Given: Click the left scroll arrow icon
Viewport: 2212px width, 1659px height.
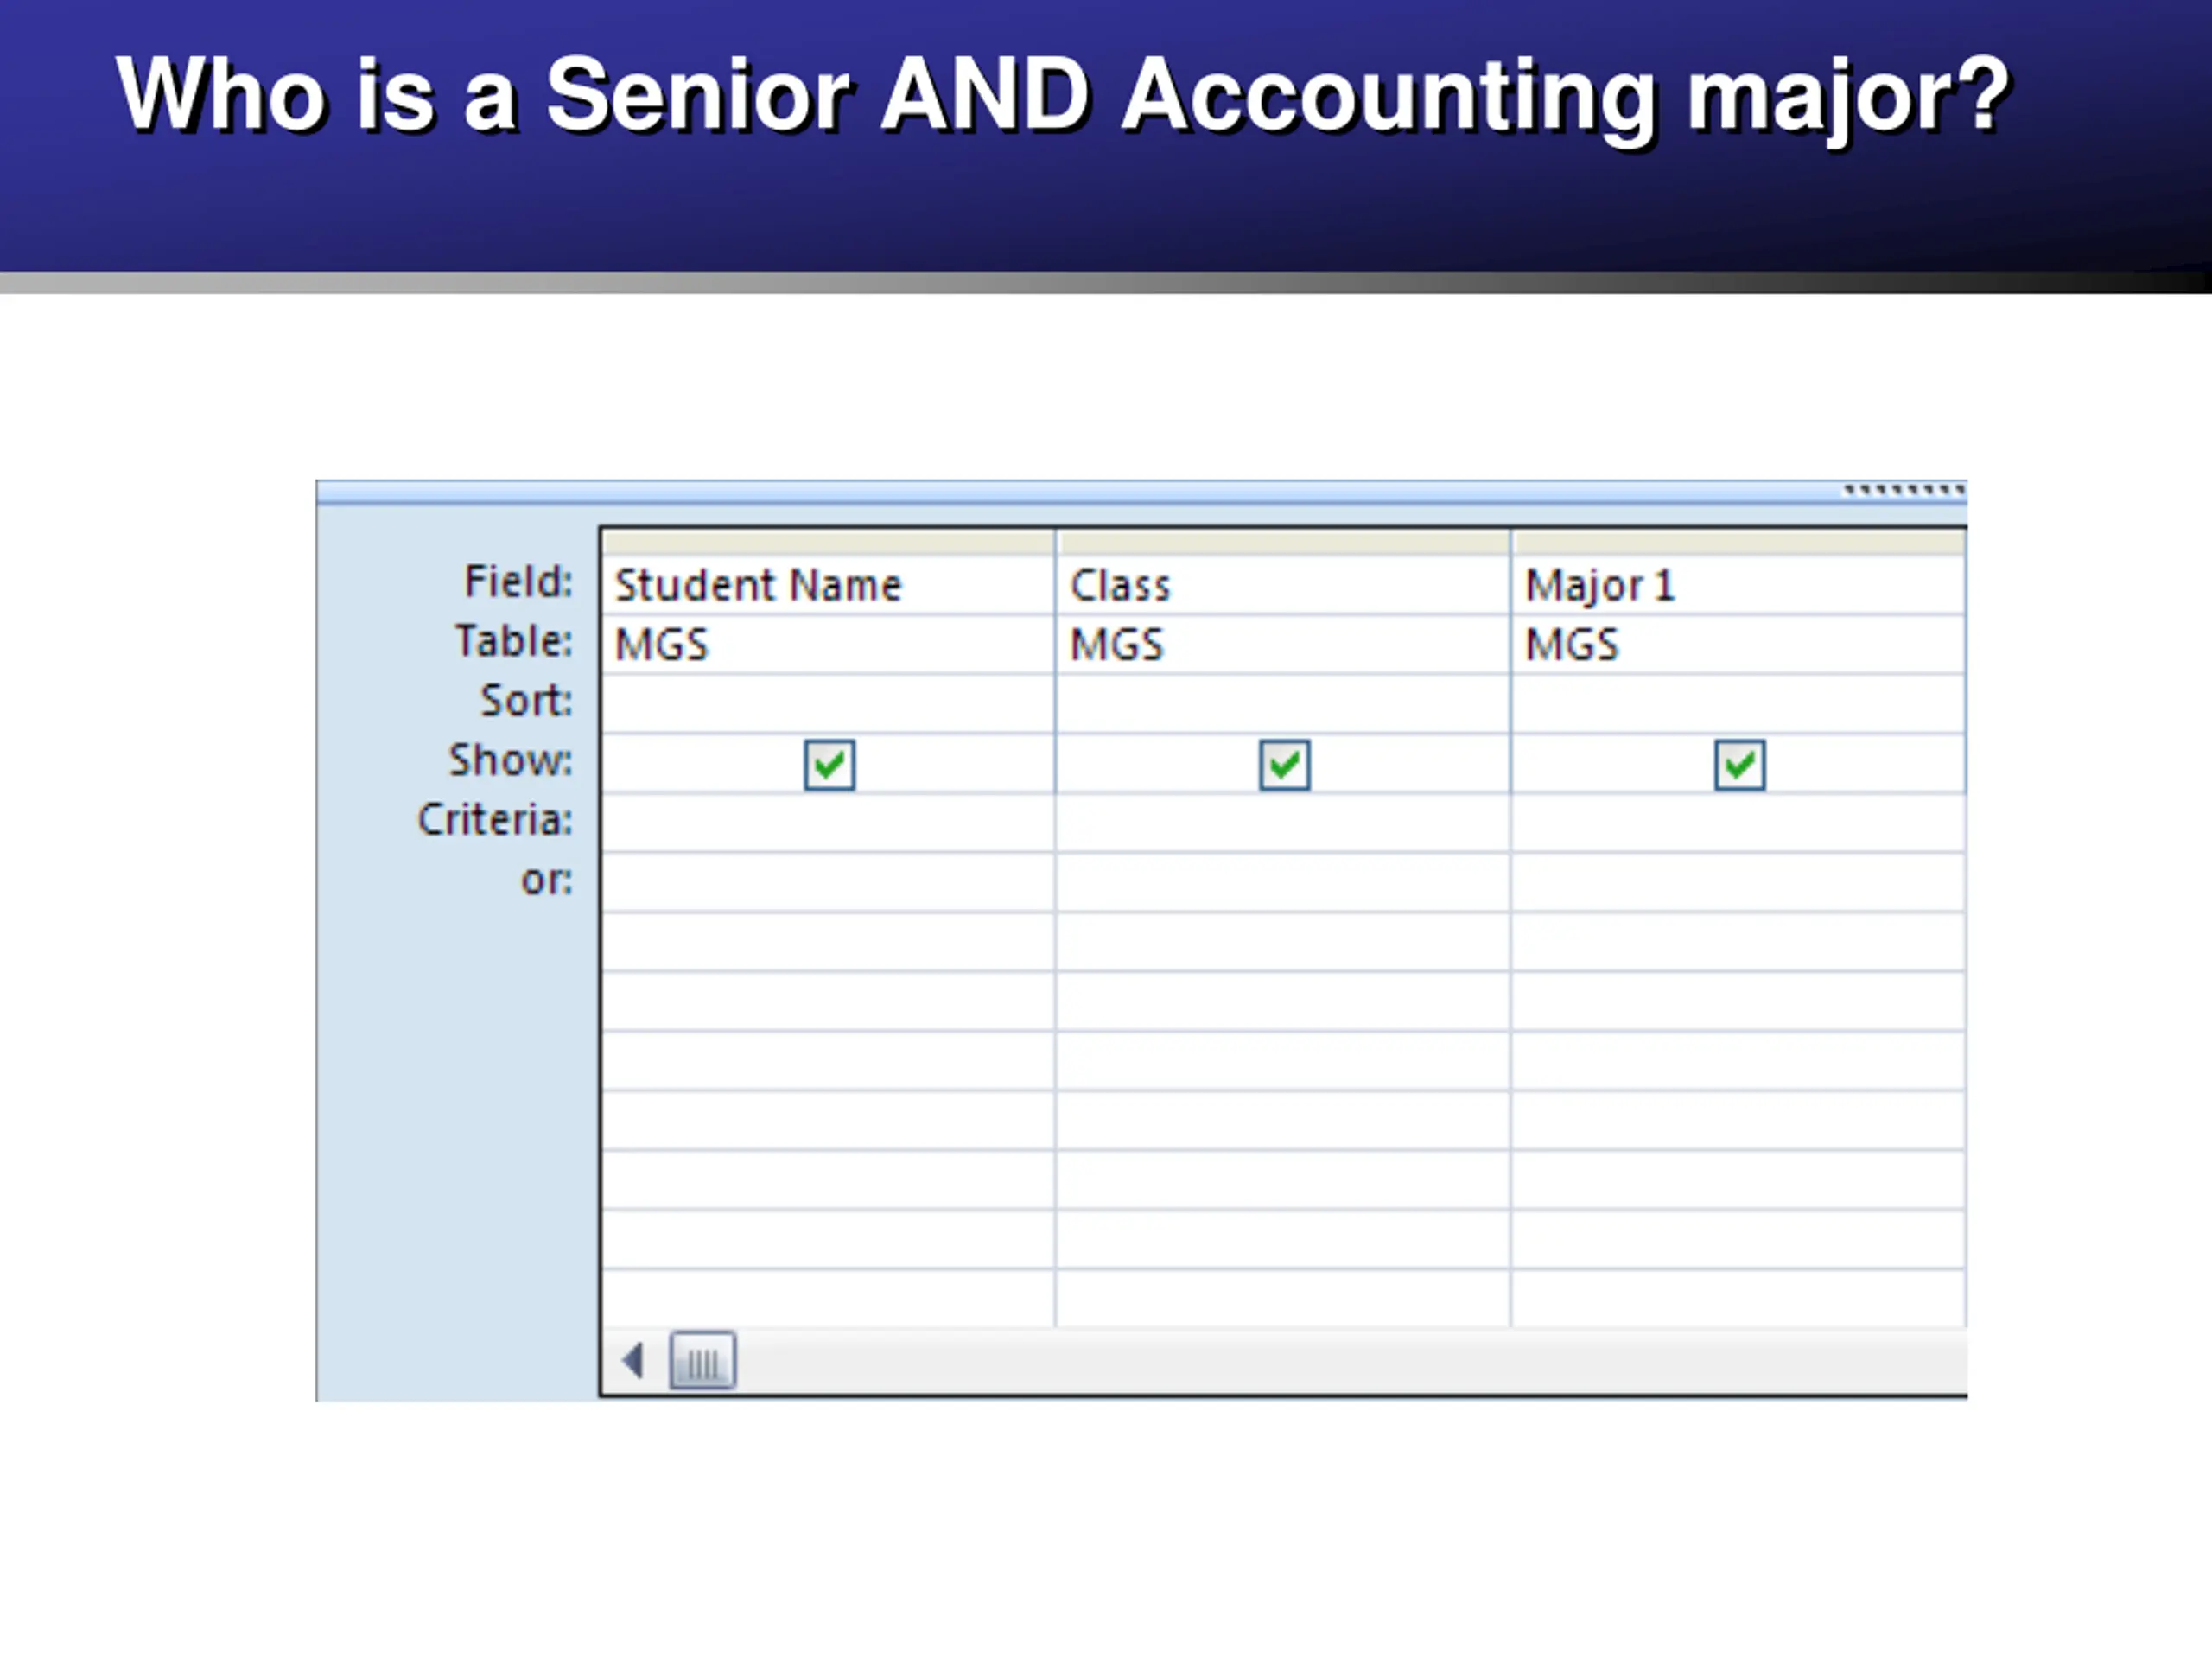Looking at the screenshot, I should pyautogui.click(x=632, y=1360).
